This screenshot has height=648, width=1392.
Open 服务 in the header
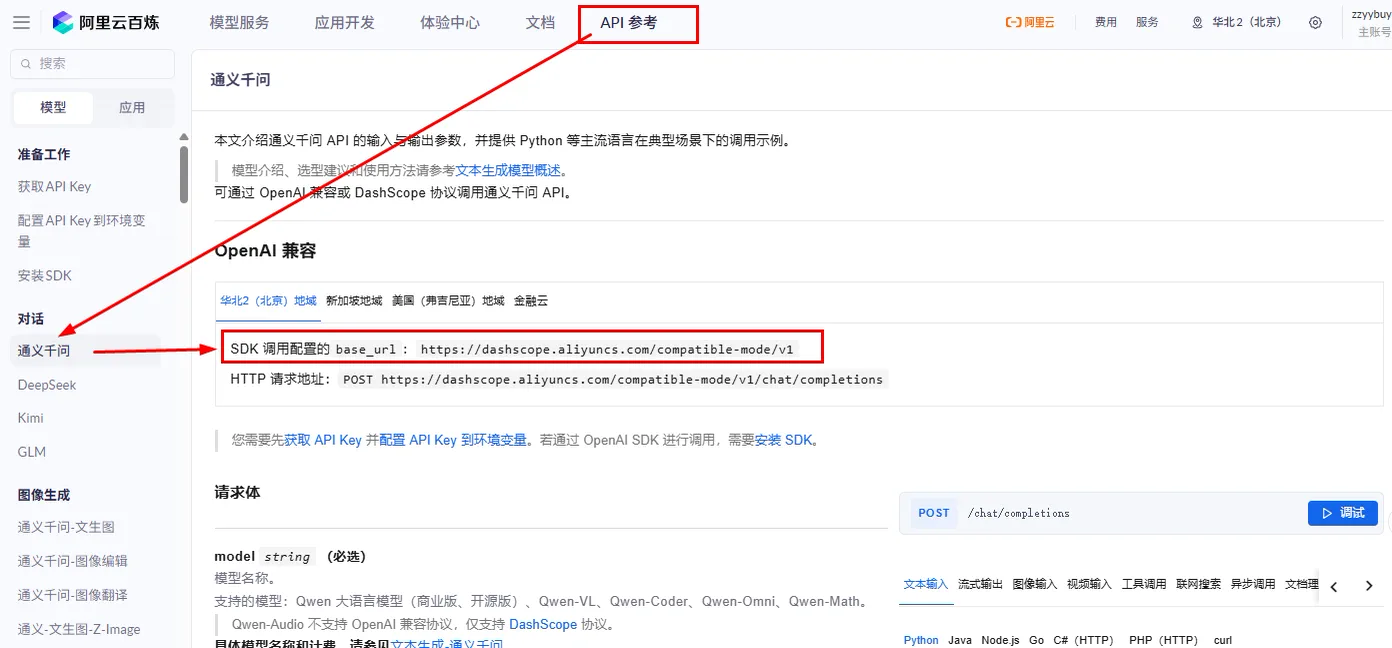click(1147, 22)
